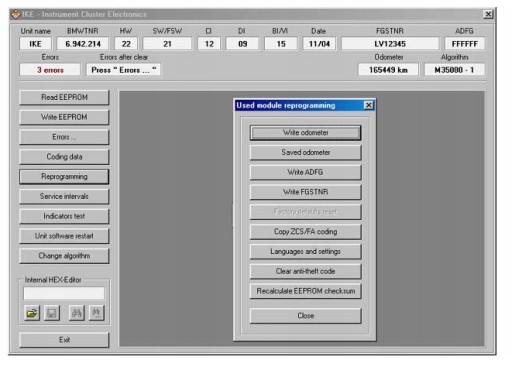
Task: Click the save disk icon in HEX-Editor
Action: (52, 313)
